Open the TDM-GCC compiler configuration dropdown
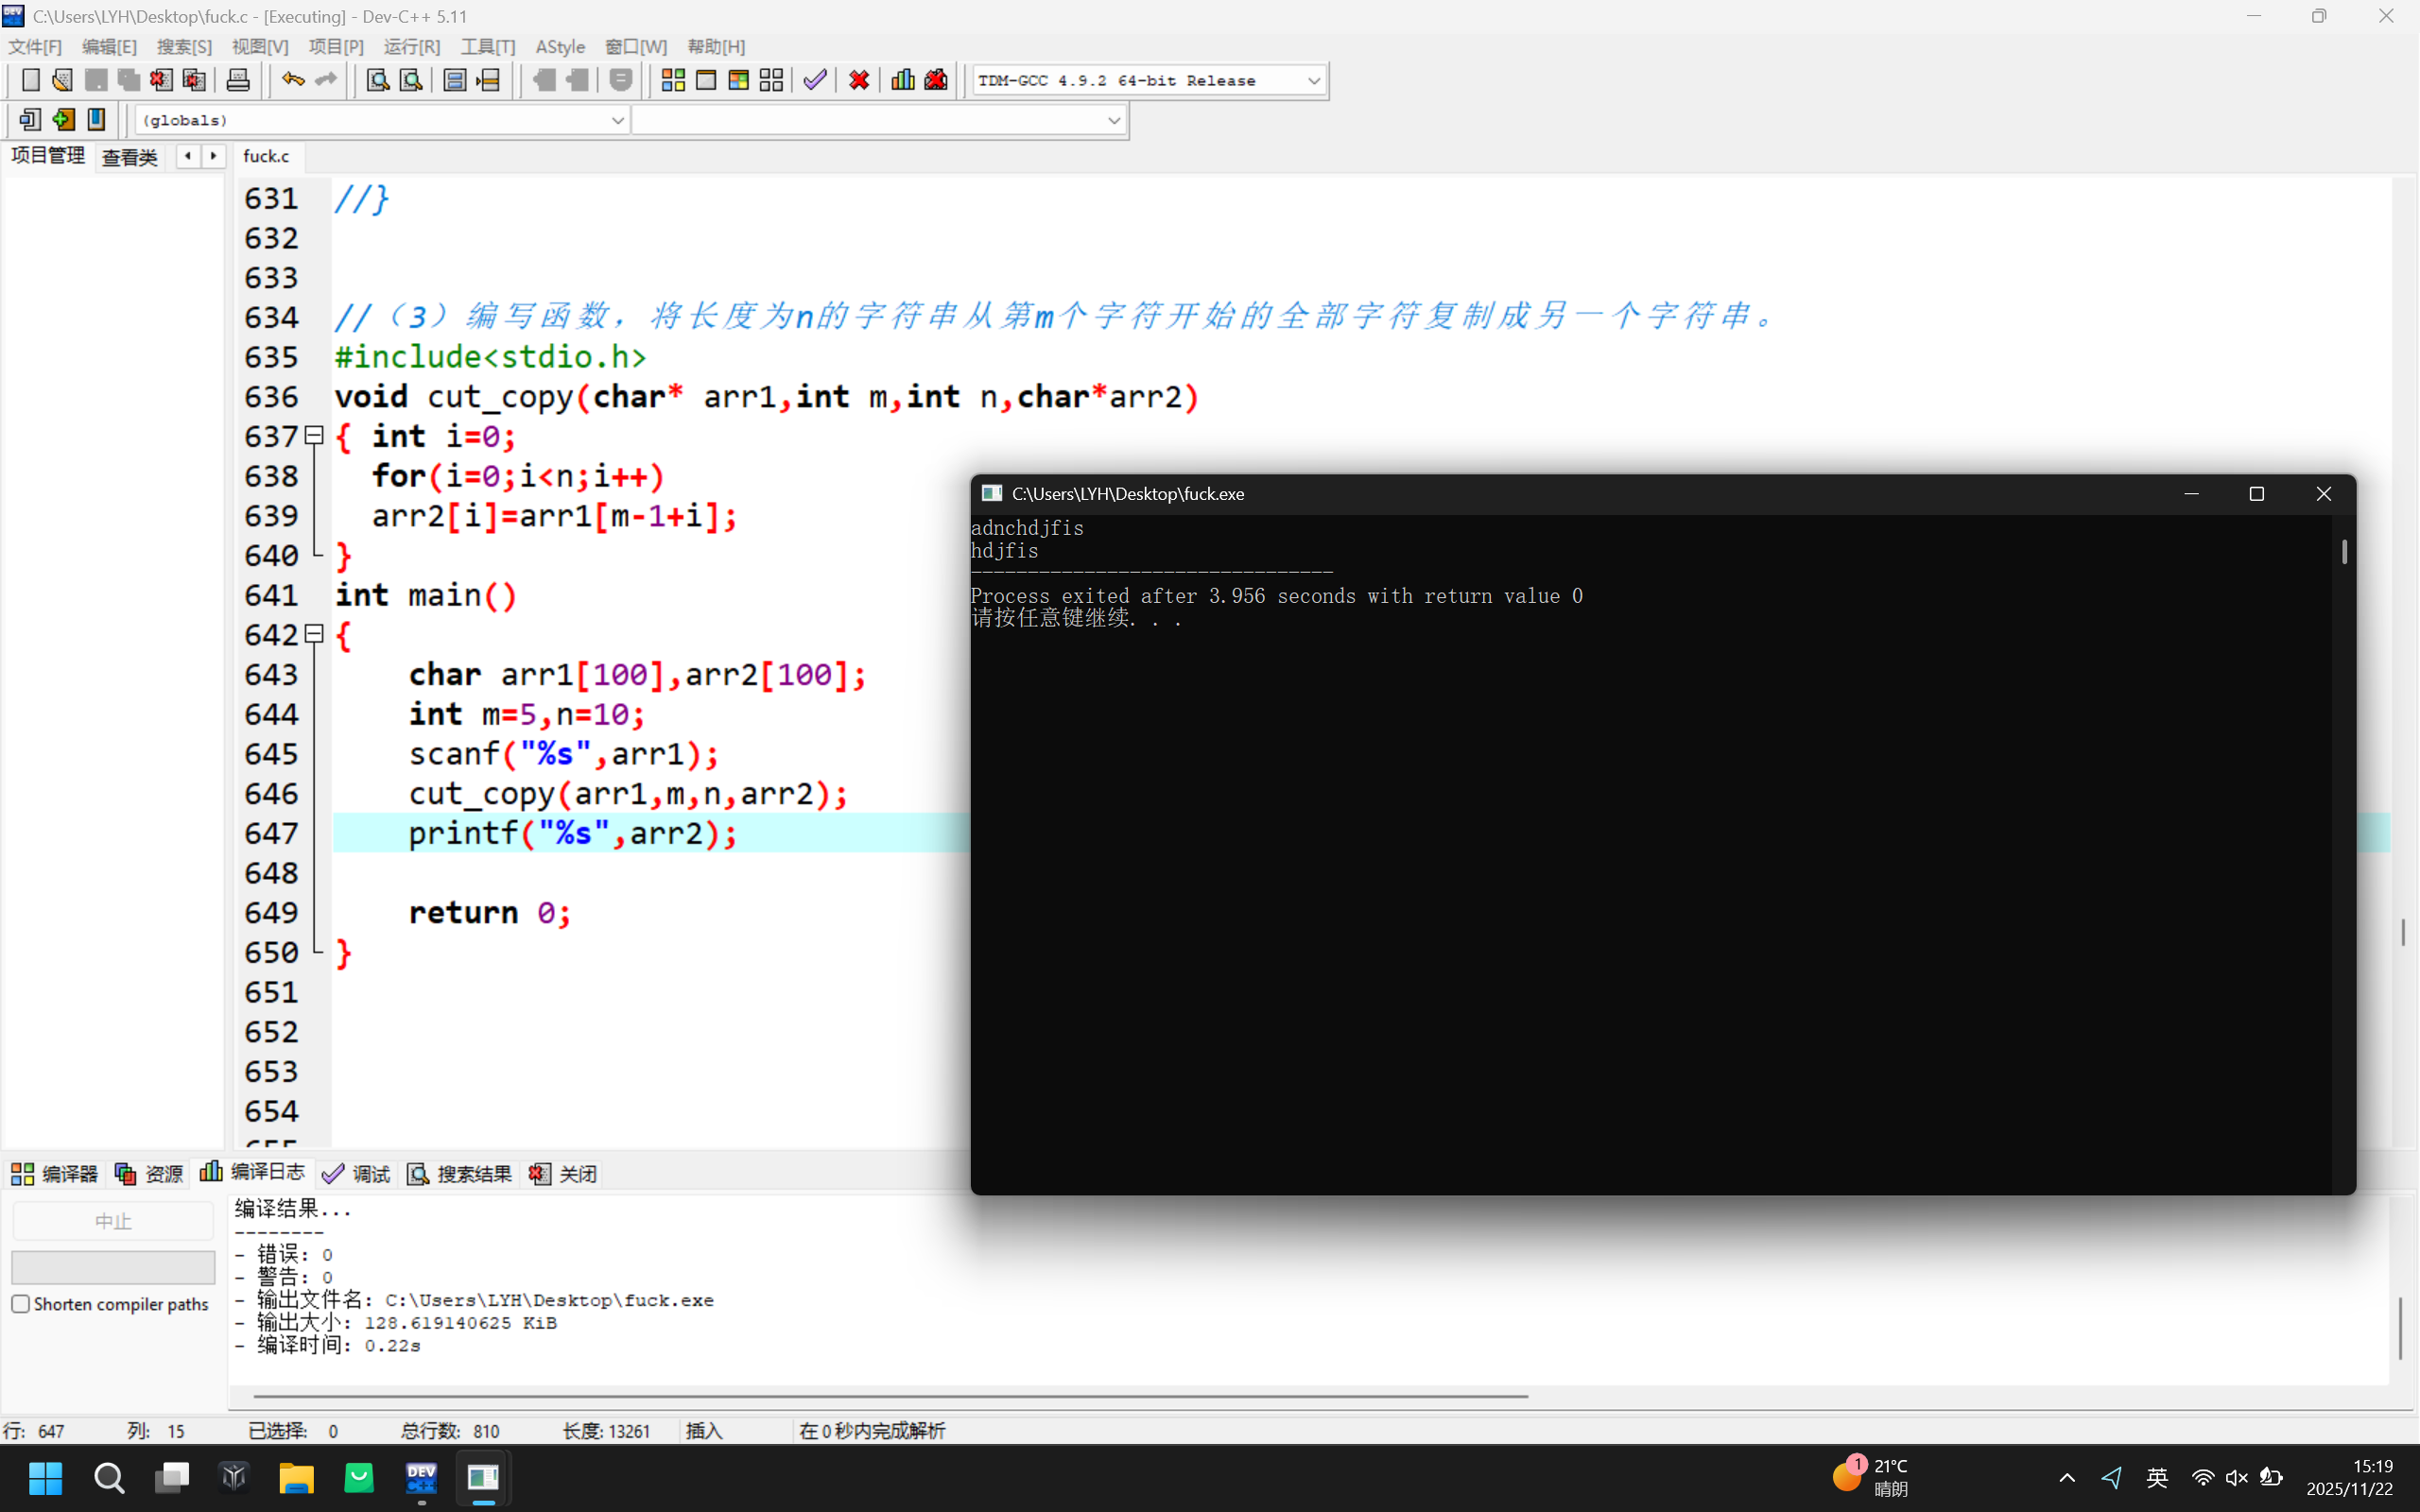The height and width of the screenshot is (1512, 2420). pyautogui.click(x=1313, y=80)
